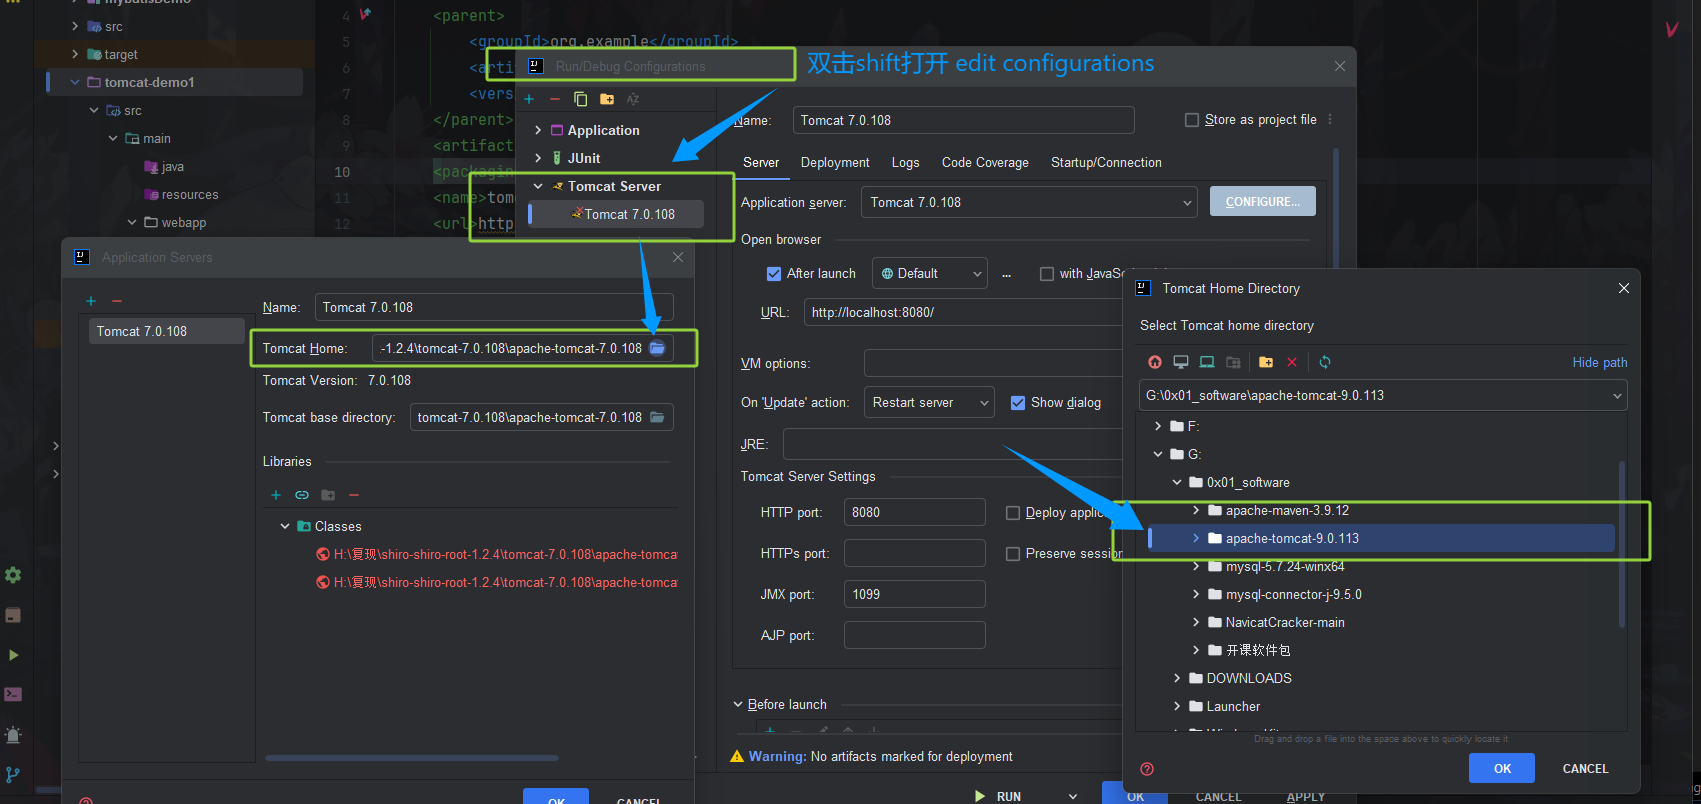1701x804 pixels.
Task: Click the CONFIGURE... button
Action: point(1262,202)
